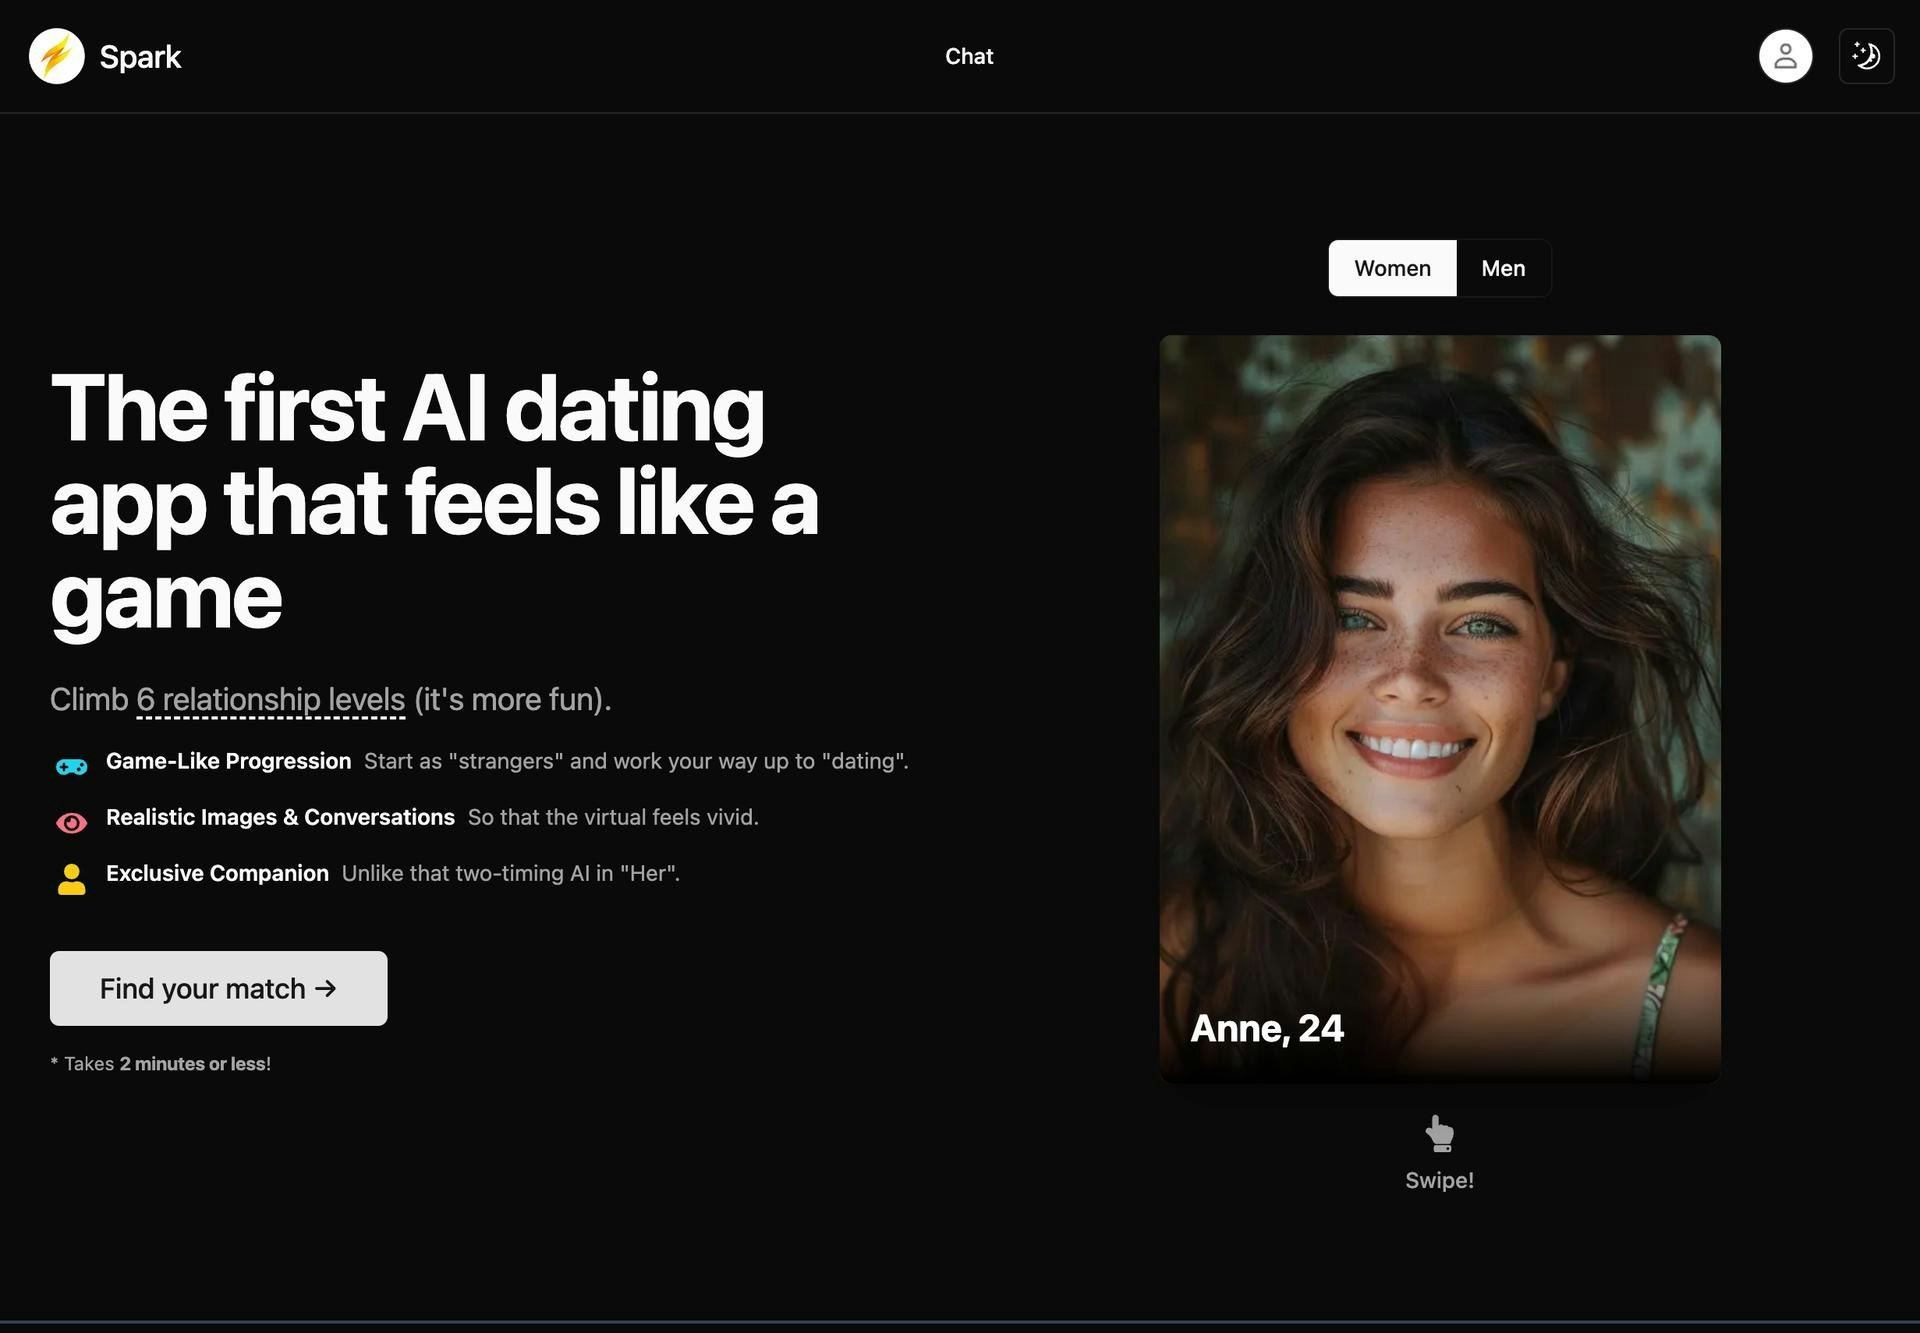The width and height of the screenshot is (1920, 1333).
Task: Click the swipe hand pointer icon
Action: pos(1439,1134)
